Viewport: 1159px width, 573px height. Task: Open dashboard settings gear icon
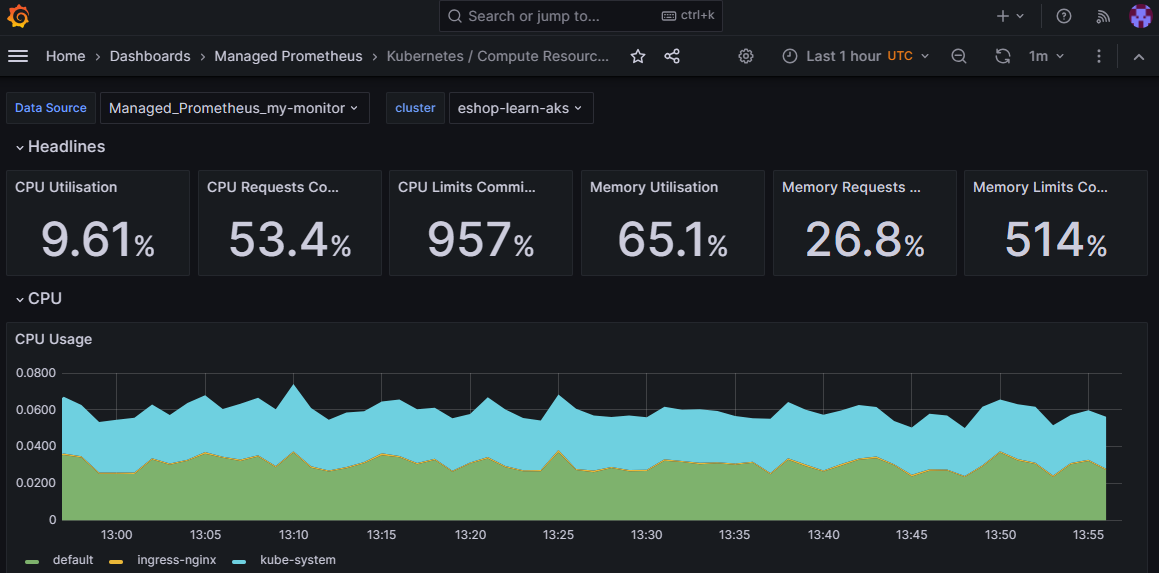pos(745,56)
